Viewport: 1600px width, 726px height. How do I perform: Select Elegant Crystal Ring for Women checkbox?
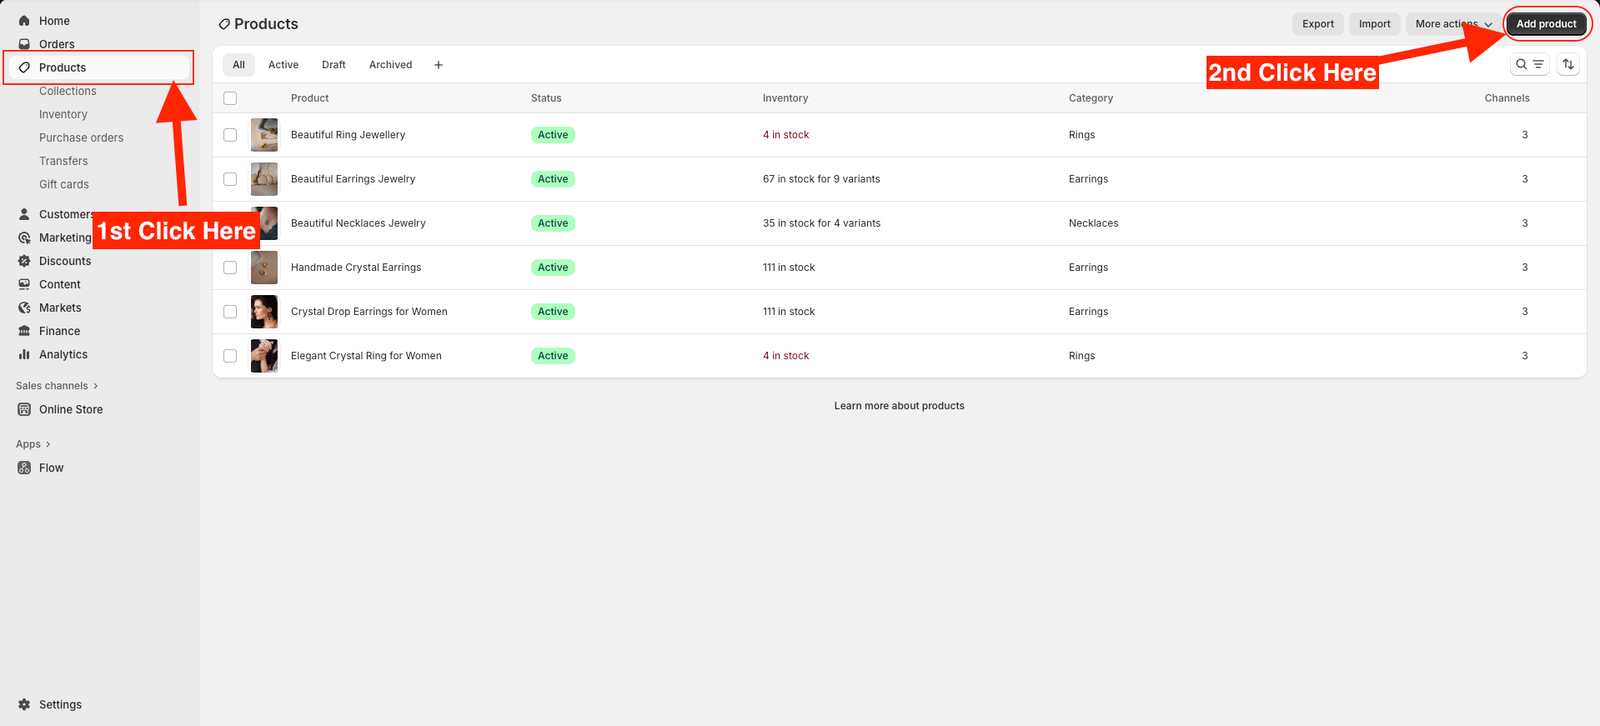230,356
